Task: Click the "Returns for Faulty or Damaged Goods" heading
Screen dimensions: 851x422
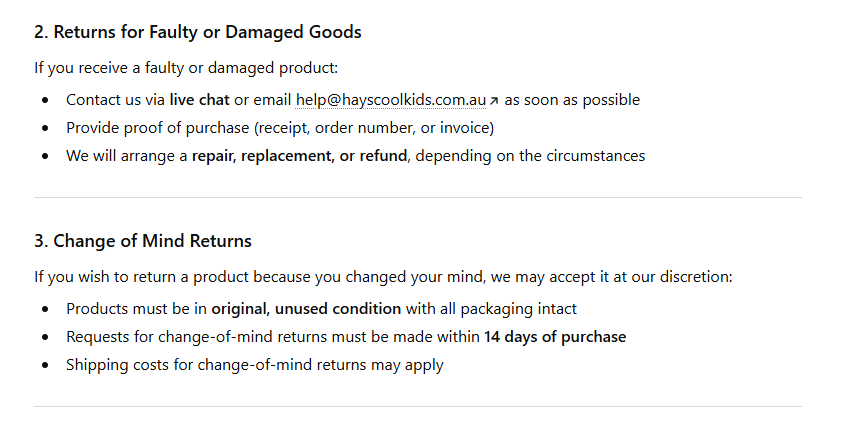Action: click(197, 32)
